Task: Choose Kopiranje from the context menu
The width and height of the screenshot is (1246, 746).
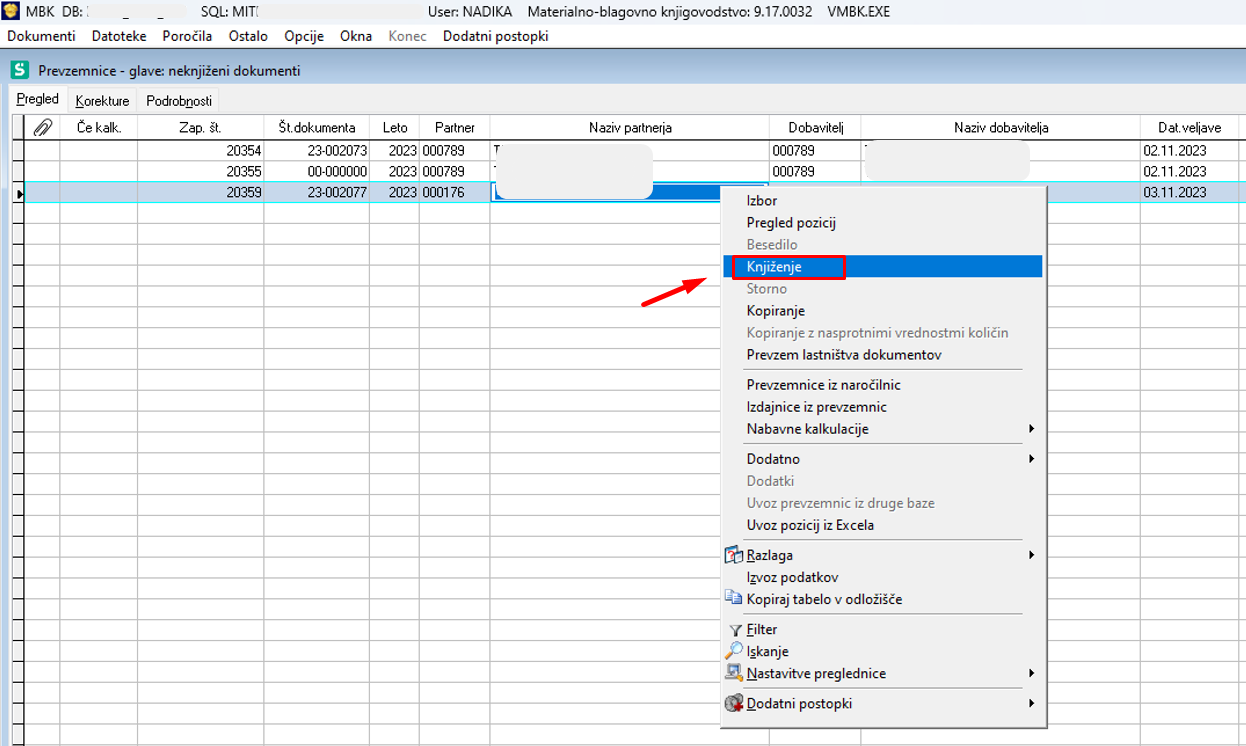Action: pyautogui.click(x=776, y=311)
